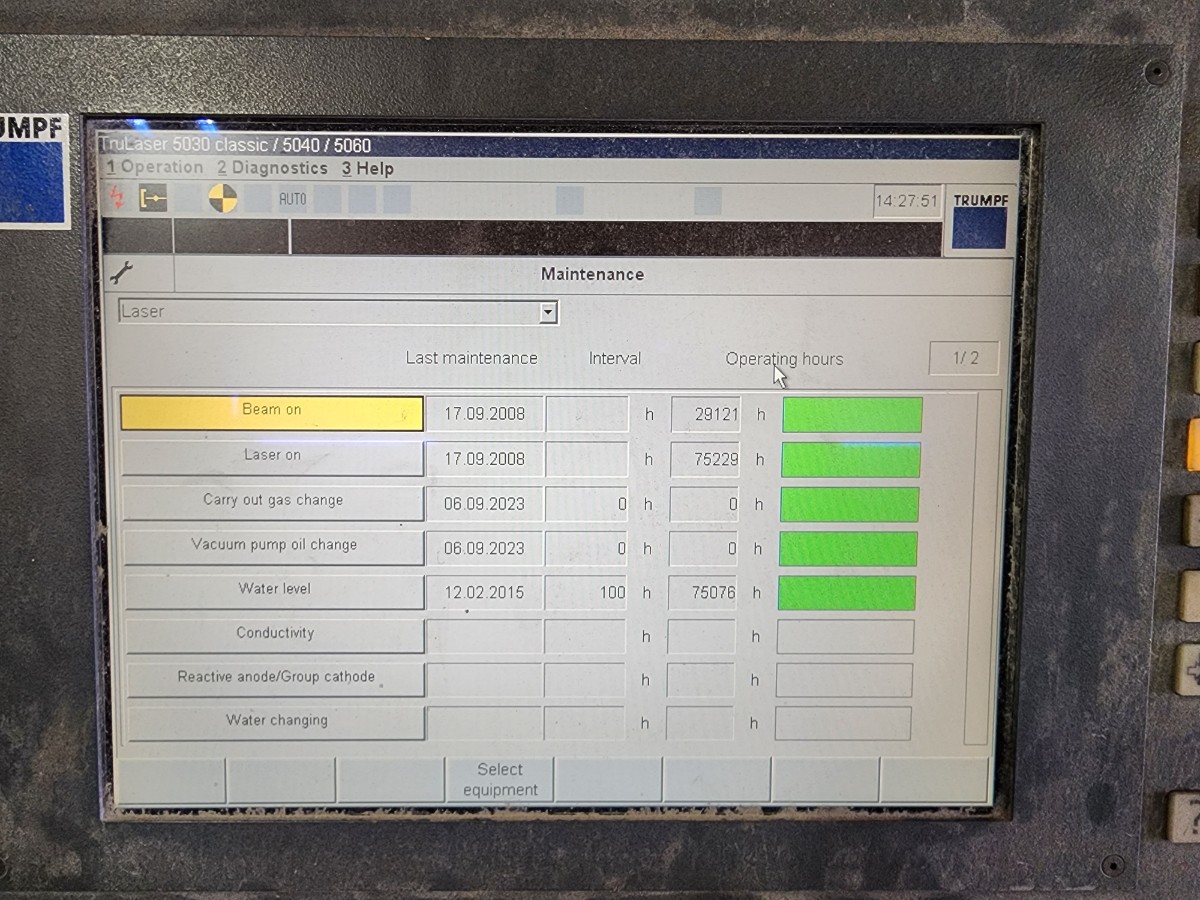Click the Beam on last maintenance date 17.09.2008
The width and height of the screenshot is (1200, 900).
point(485,414)
